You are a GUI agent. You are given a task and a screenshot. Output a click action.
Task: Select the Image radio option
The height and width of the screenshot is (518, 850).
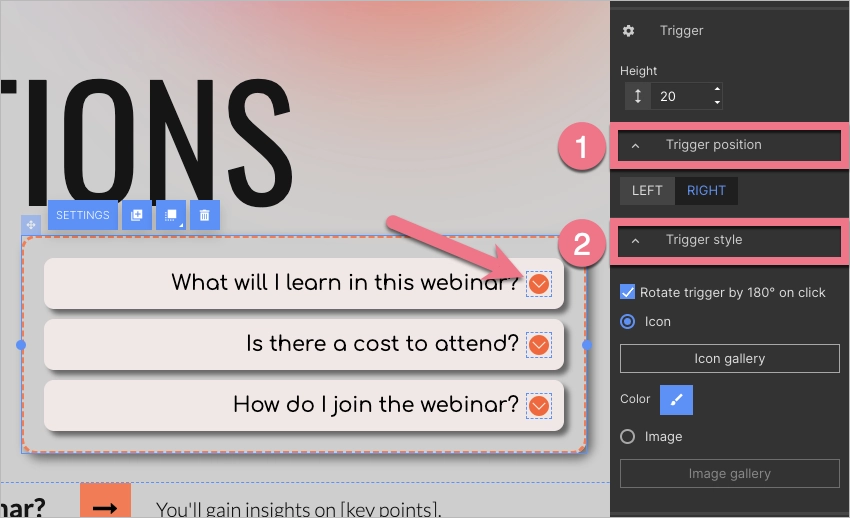627,437
